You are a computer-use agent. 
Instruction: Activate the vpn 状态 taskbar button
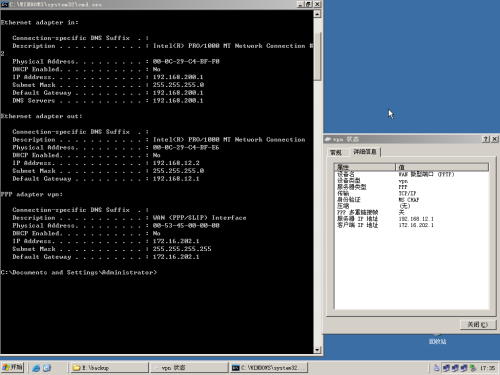click(x=189, y=368)
